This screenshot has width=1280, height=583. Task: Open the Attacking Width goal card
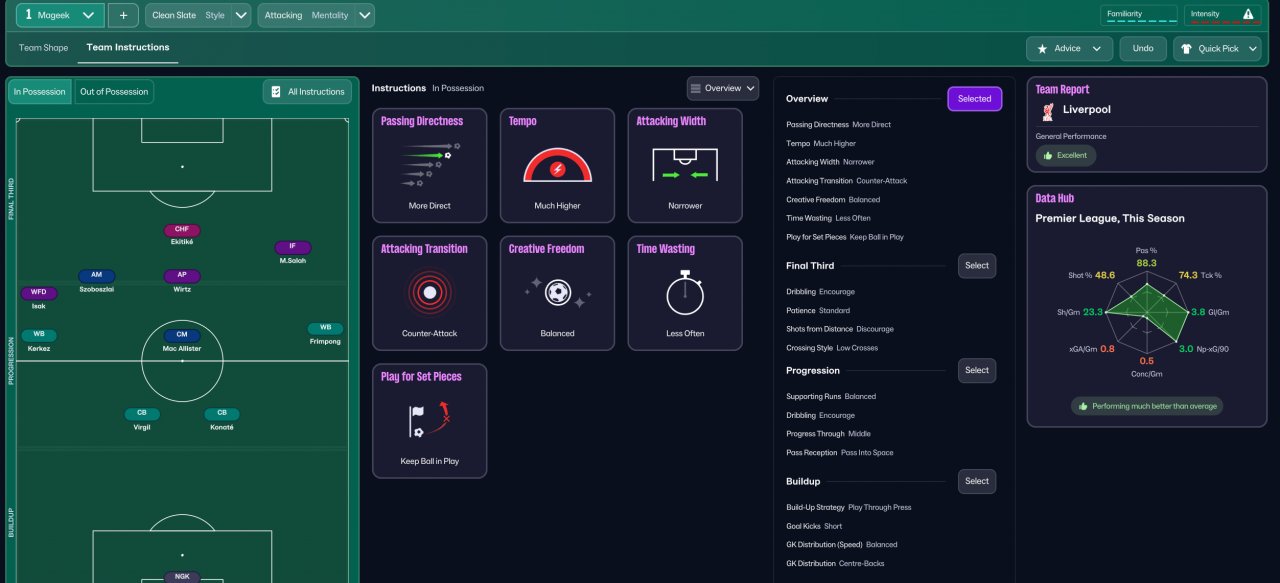point(685,165)
